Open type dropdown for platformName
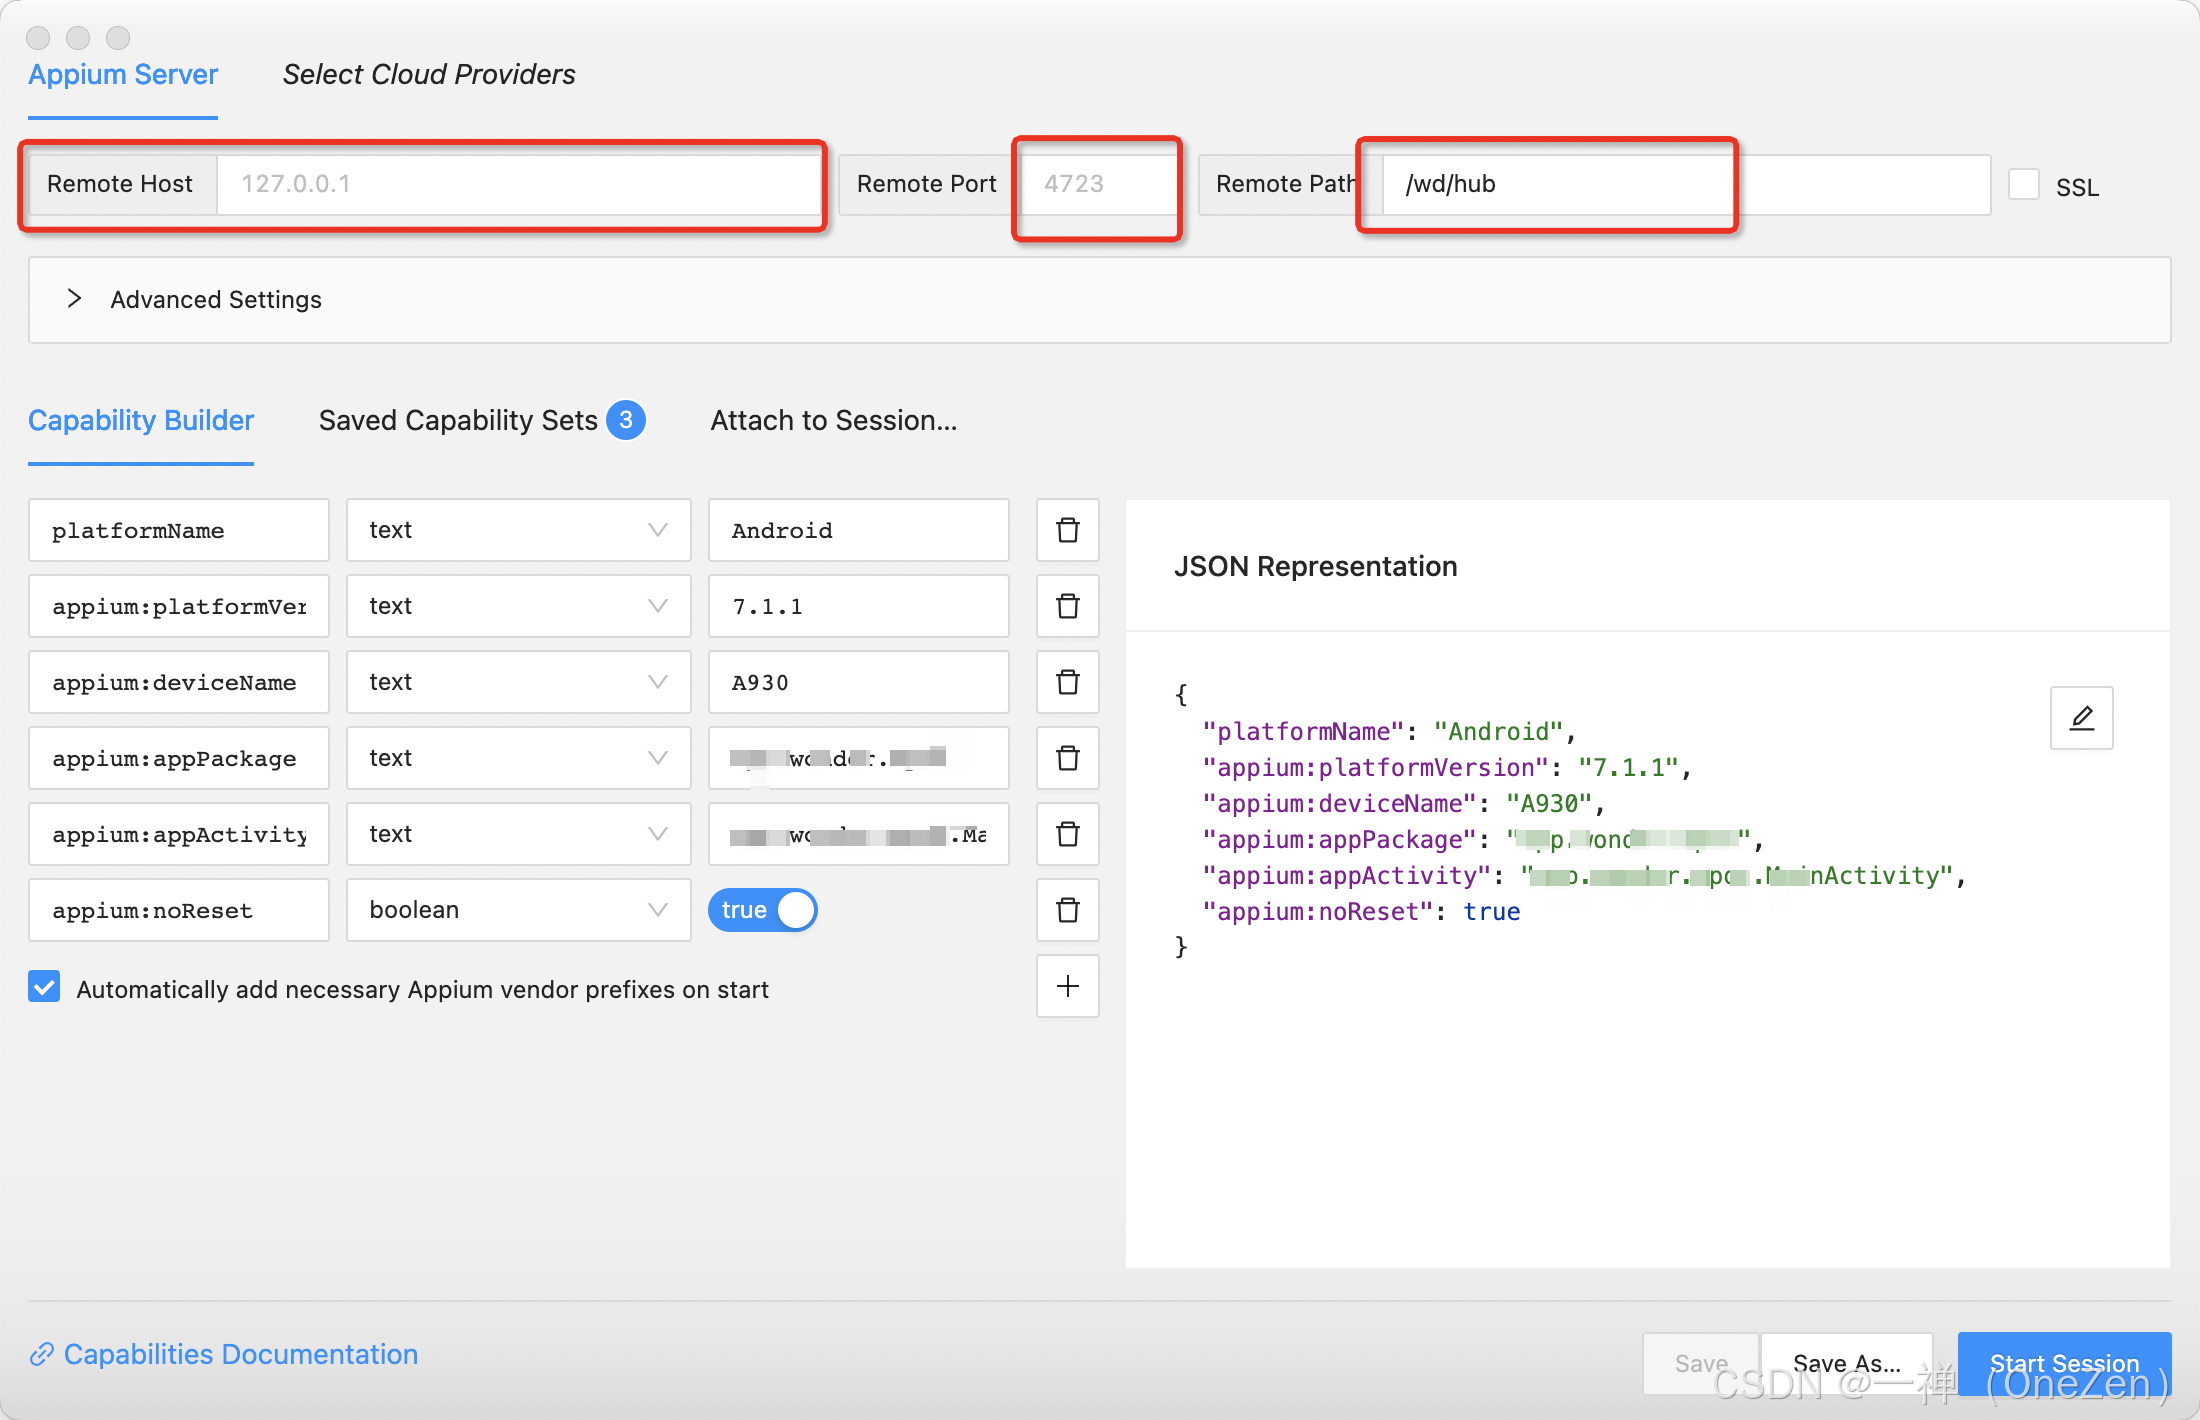 519,530
